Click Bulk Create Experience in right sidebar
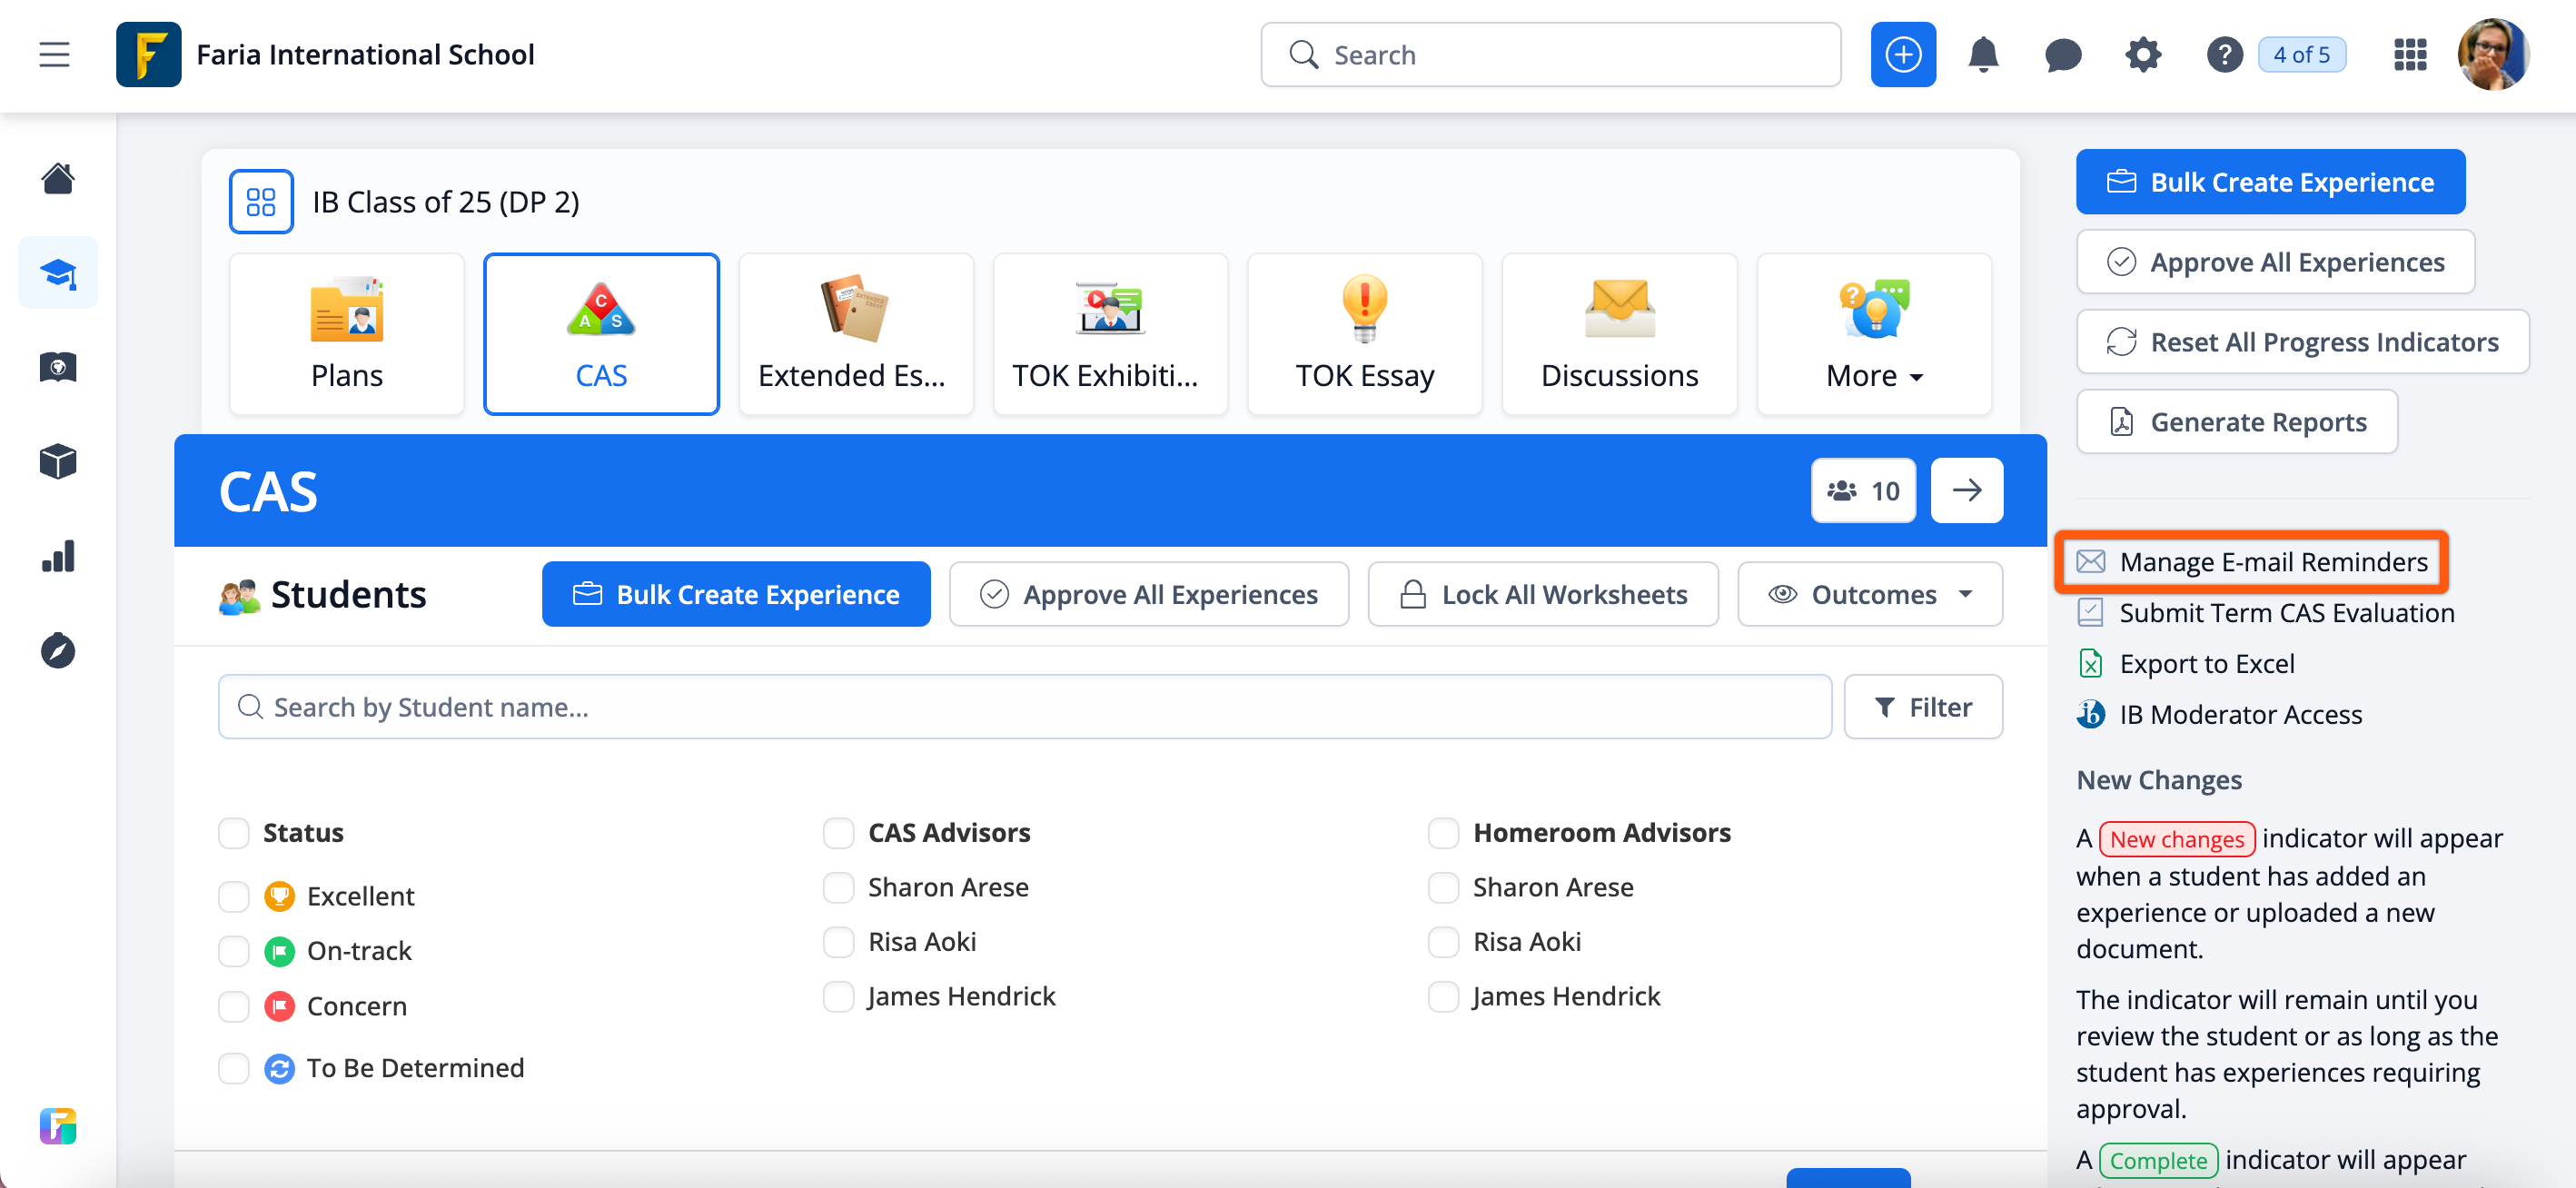Screen dimensions: 2576x1188 coord(2270,181)
